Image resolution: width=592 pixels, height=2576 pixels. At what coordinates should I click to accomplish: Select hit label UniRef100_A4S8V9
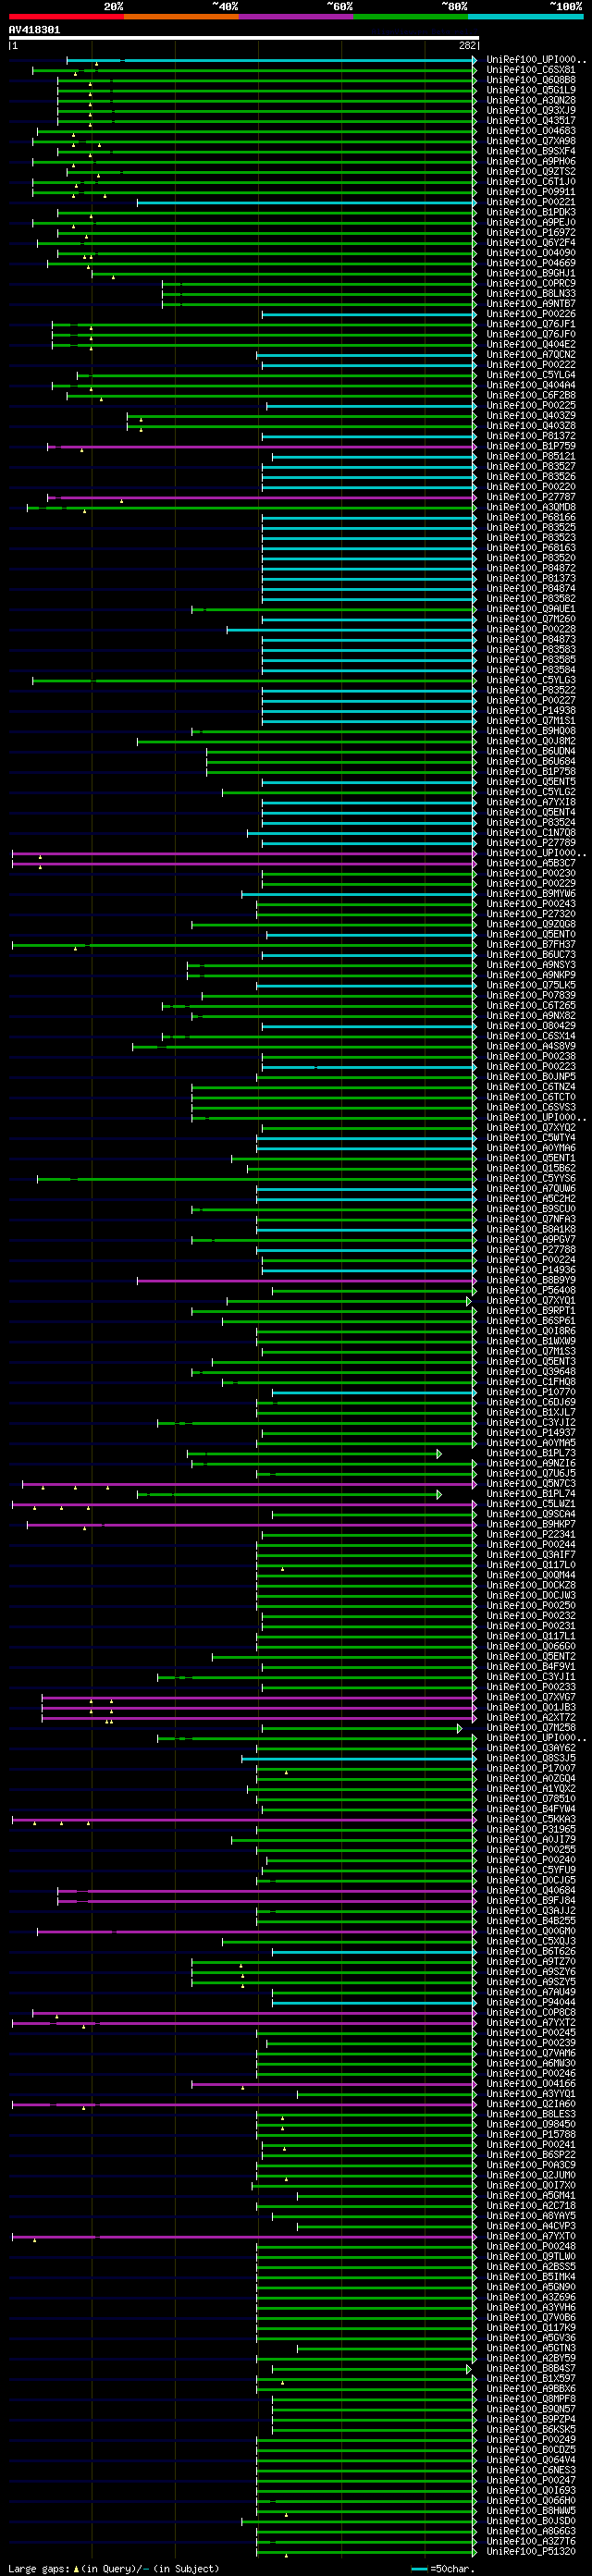coord(531,1046)
